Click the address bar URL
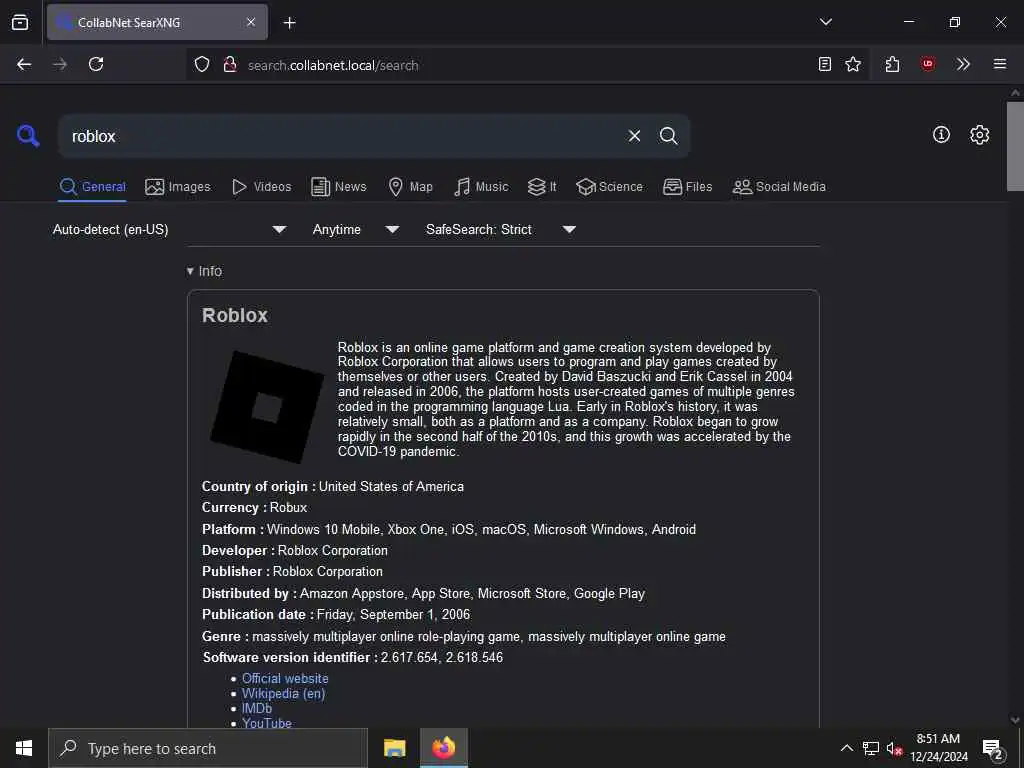The image size is (1024, 768). [x=333, y=65]
